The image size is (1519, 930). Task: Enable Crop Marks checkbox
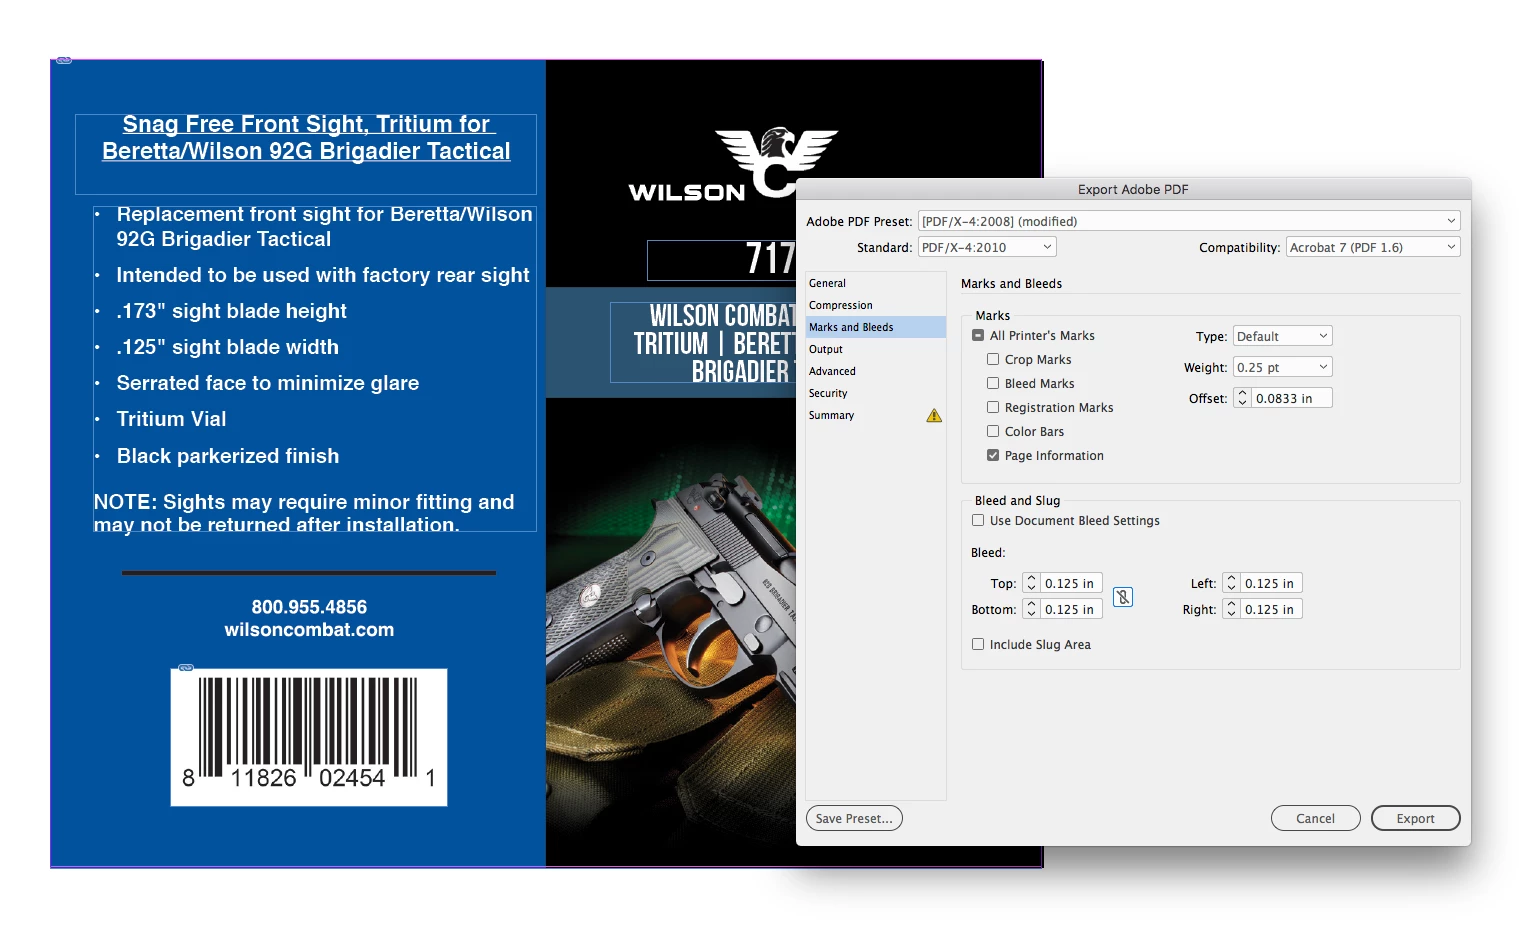pos(993,360)
